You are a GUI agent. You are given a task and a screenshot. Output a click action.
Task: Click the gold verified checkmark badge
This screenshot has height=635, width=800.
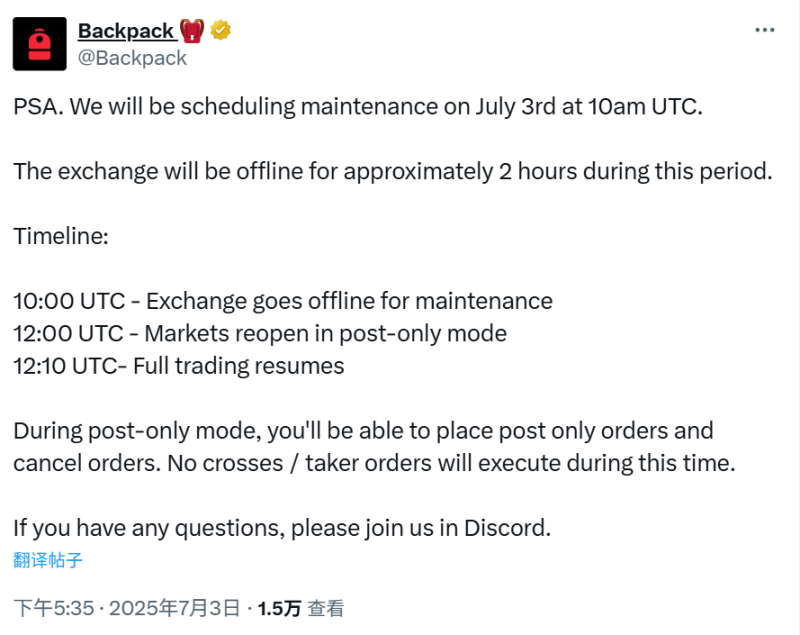[x=220, y=29]
